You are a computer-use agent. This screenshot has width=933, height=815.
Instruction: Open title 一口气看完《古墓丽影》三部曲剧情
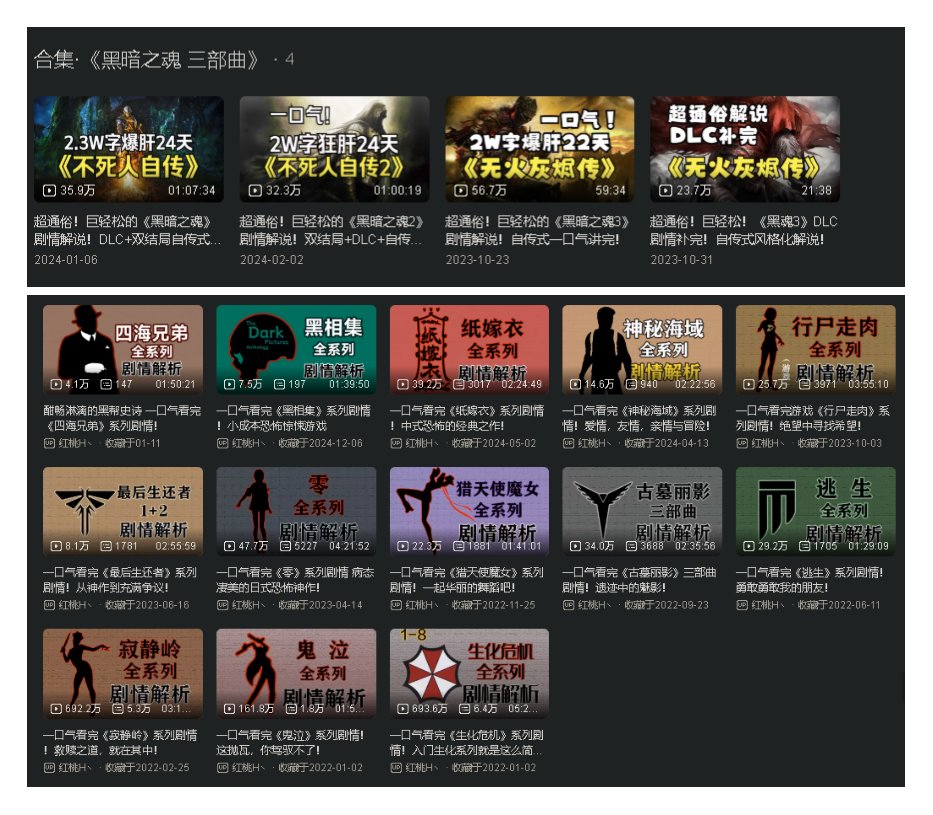(x=640, y=580)
